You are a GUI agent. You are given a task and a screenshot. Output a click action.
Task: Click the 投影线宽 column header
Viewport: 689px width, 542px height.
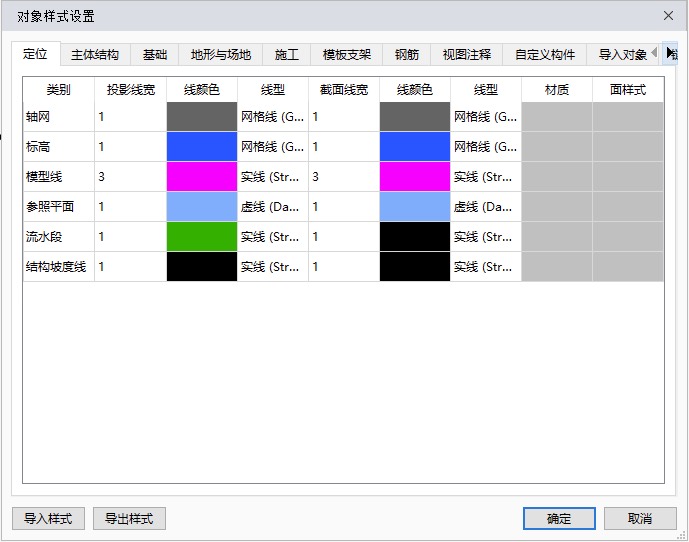(131, 90)
